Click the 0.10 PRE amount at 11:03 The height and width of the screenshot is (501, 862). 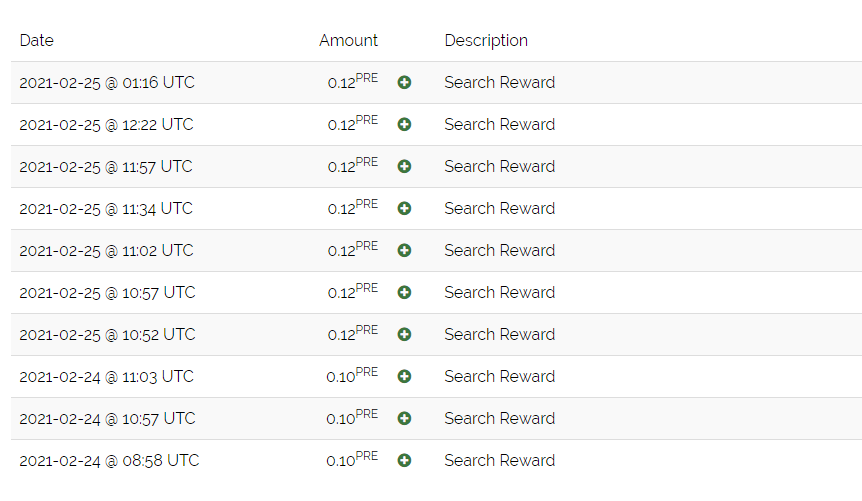352,375
